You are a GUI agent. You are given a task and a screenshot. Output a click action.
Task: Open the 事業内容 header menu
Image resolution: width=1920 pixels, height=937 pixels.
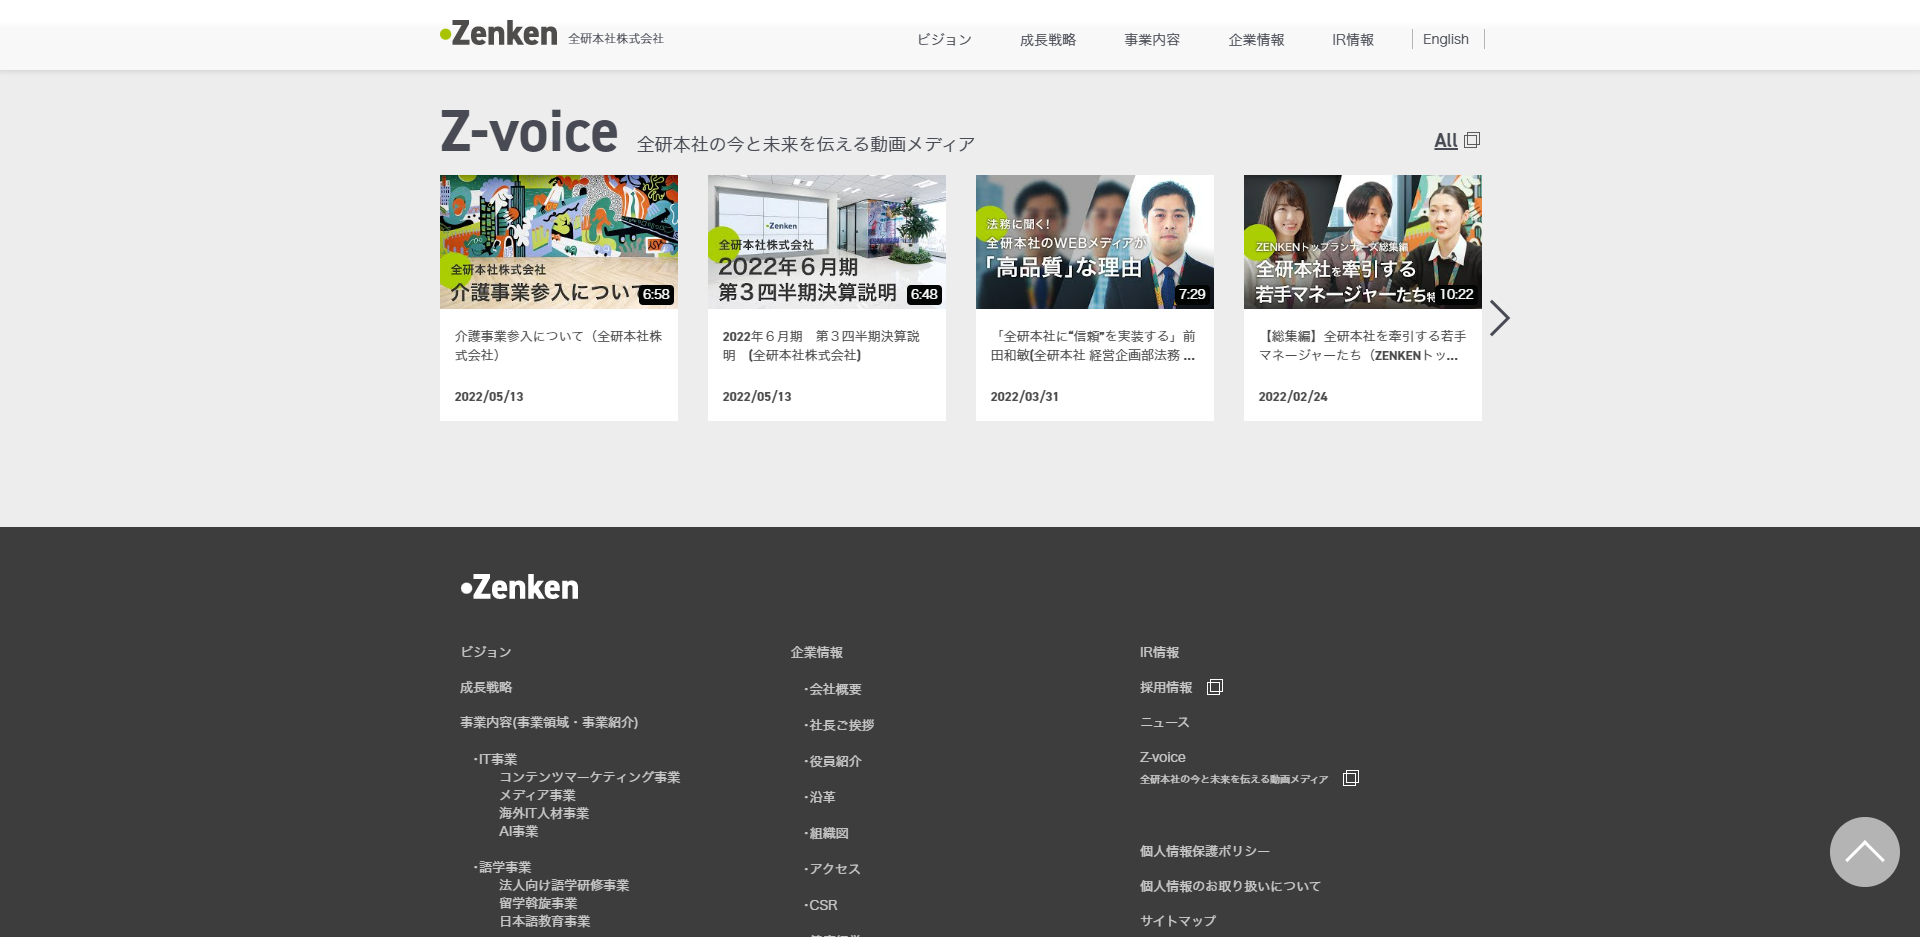[x=1152, y=40]
